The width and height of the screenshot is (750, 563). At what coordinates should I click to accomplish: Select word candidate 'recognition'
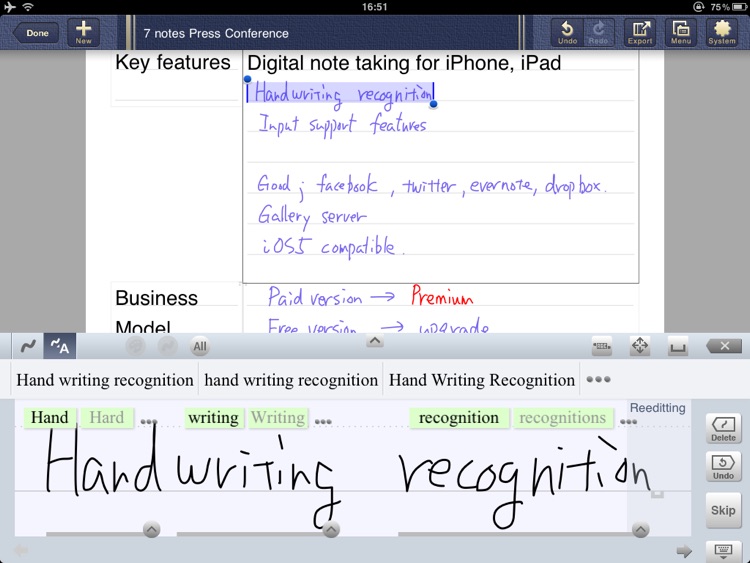pyautogui.click(x=459, y=418)
